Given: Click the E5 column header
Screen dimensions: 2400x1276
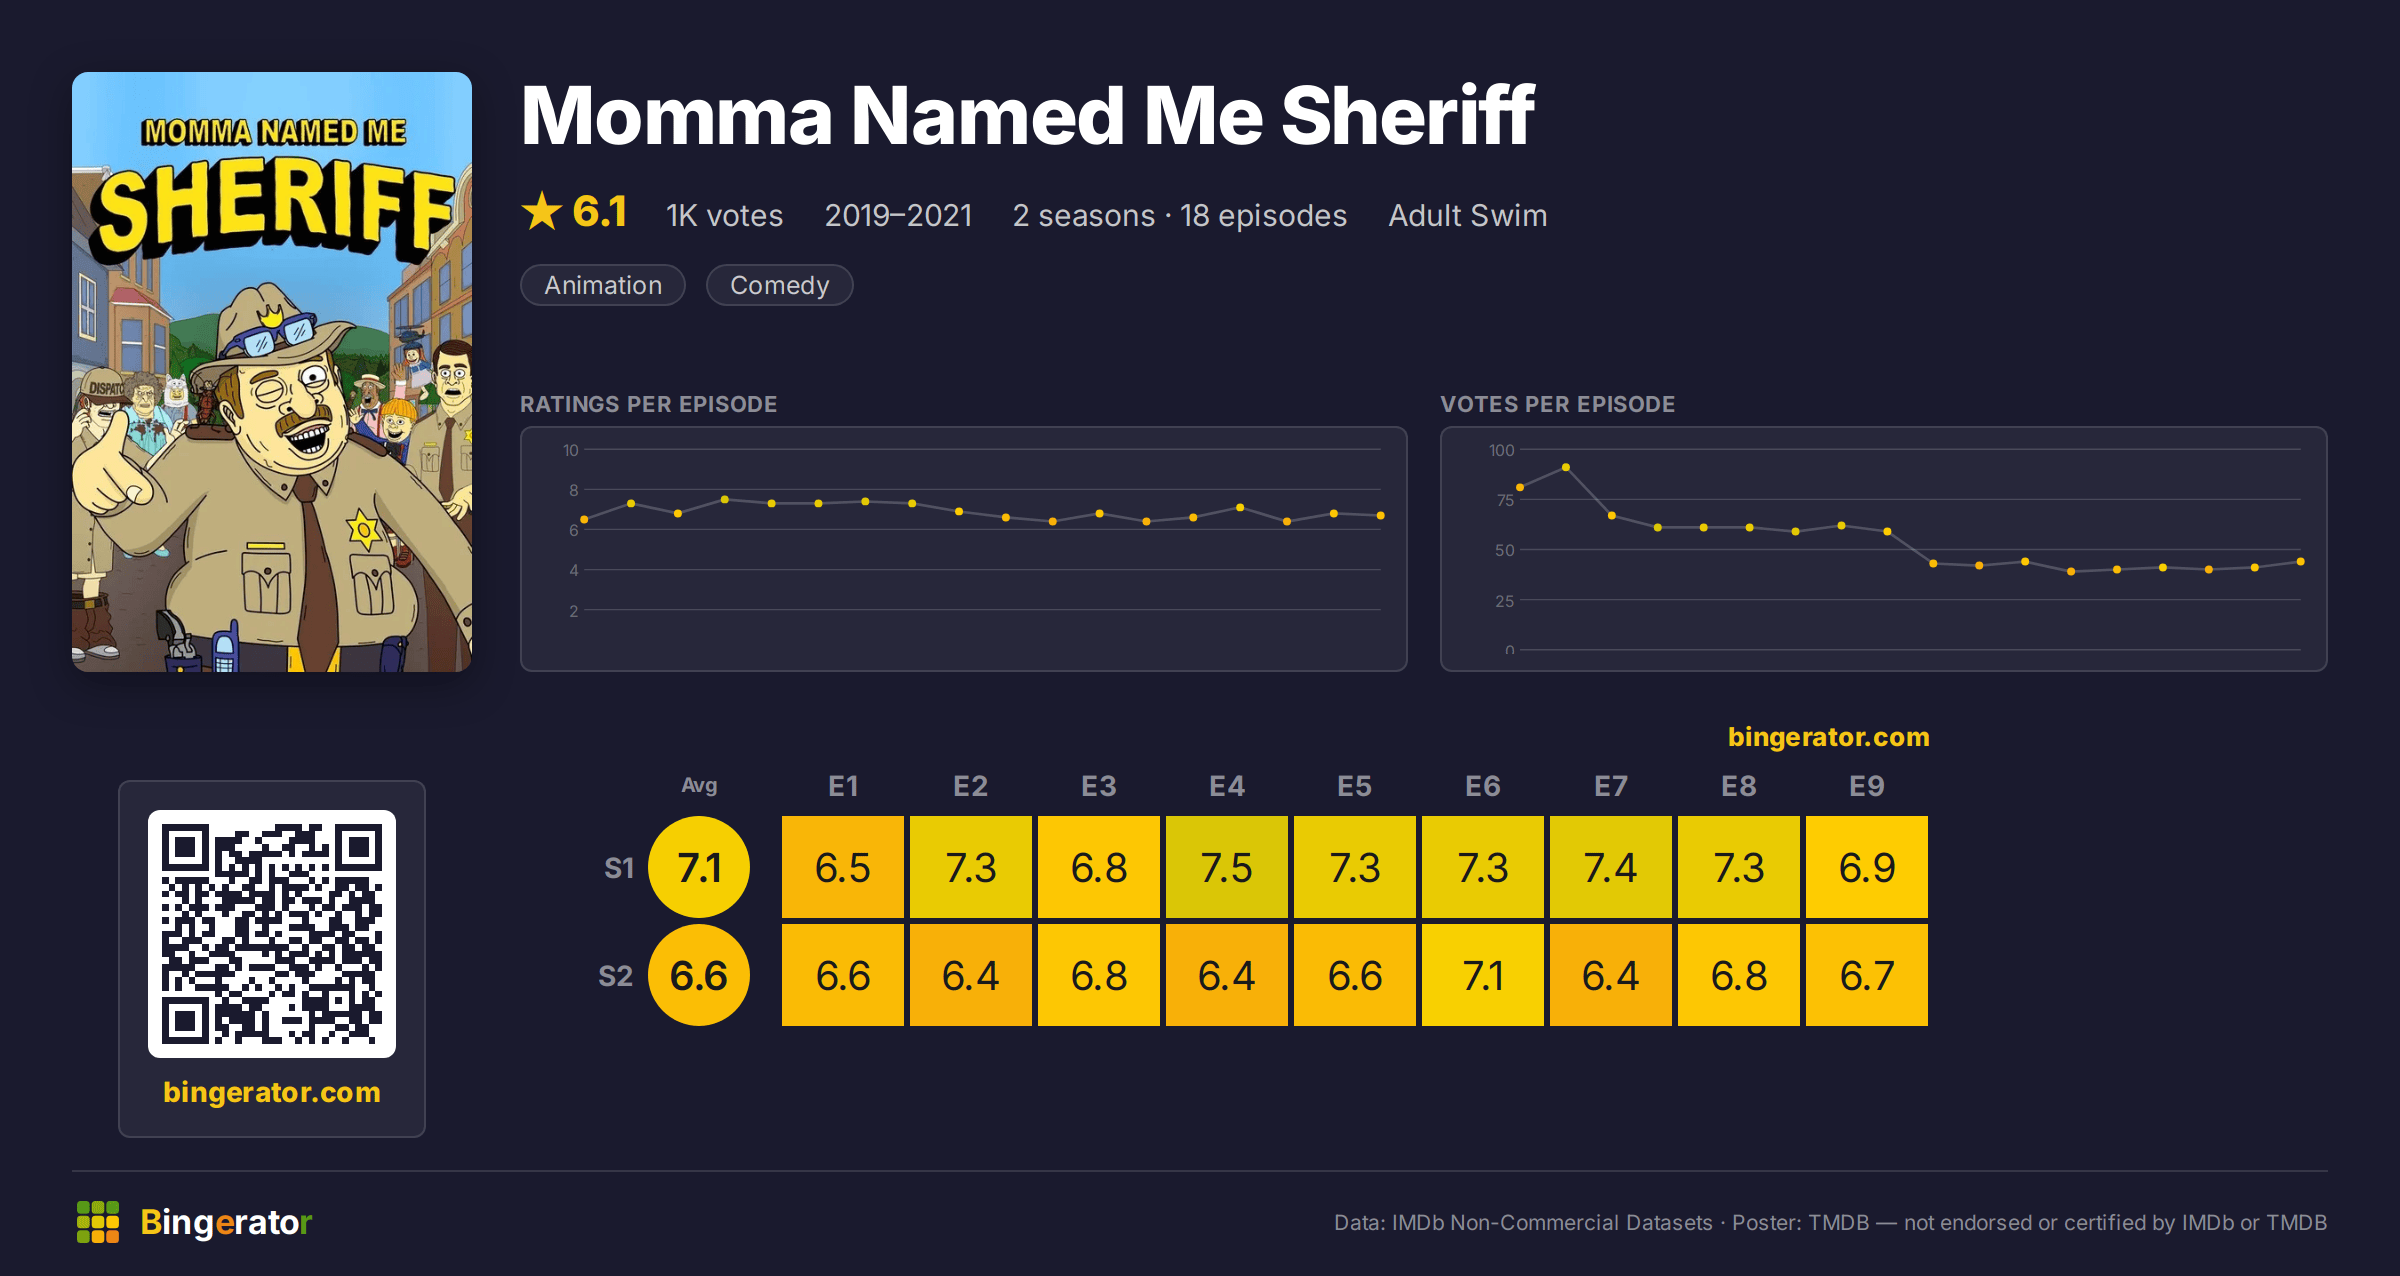Looking at the screenshot, I should point(1355,786).
